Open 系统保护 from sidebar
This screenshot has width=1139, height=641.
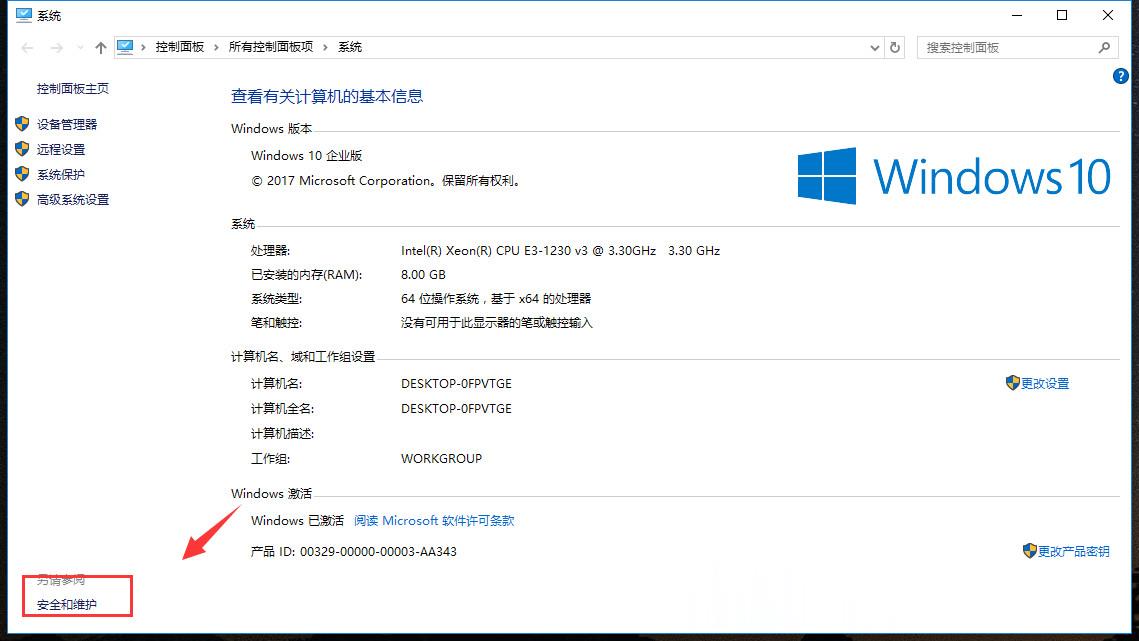point(61,174)
